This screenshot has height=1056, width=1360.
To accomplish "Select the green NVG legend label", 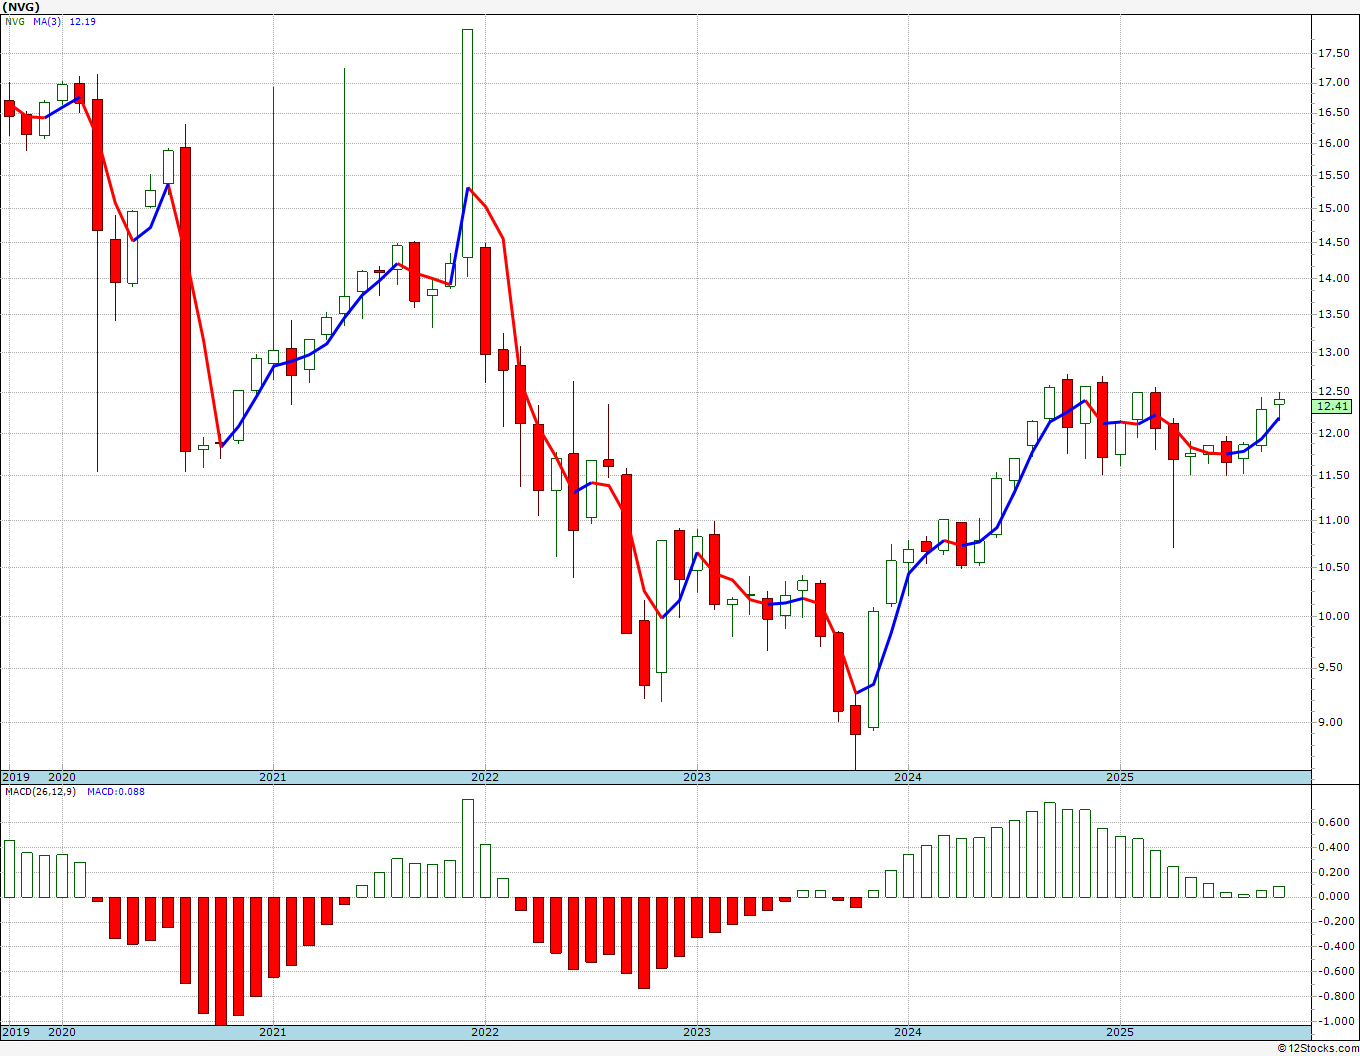I will tap(15, 22).
